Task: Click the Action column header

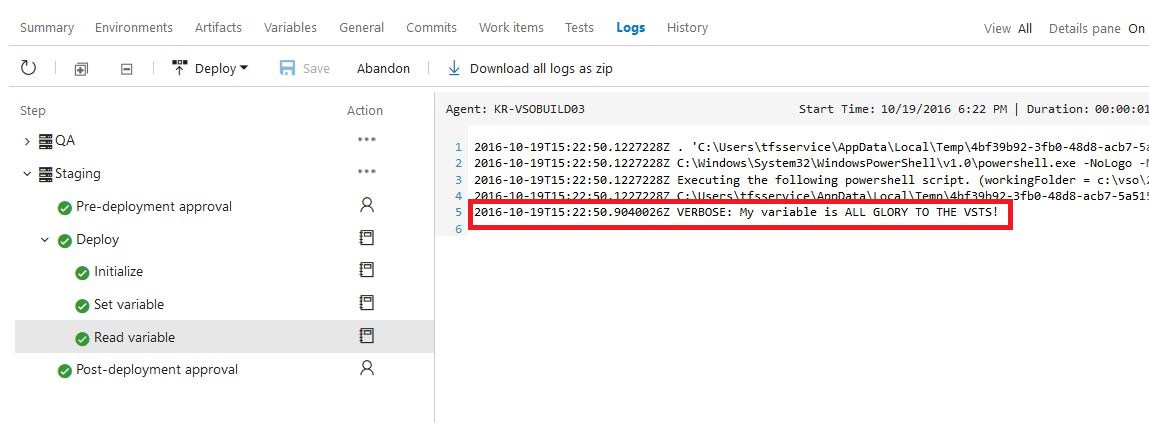Action: (x=365, y=111)
